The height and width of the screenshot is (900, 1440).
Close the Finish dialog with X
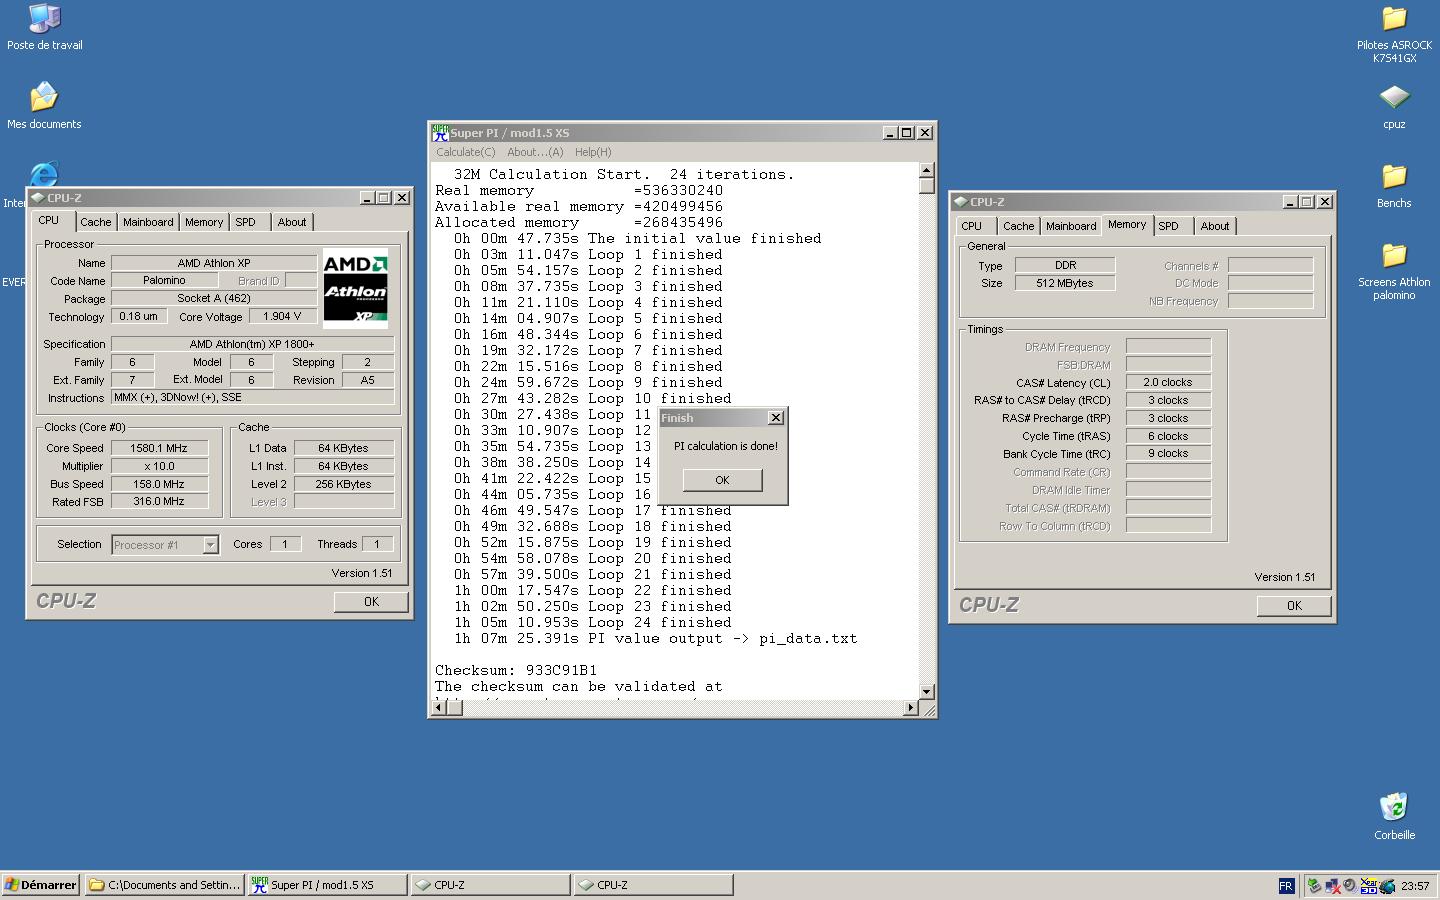(775, 418)
